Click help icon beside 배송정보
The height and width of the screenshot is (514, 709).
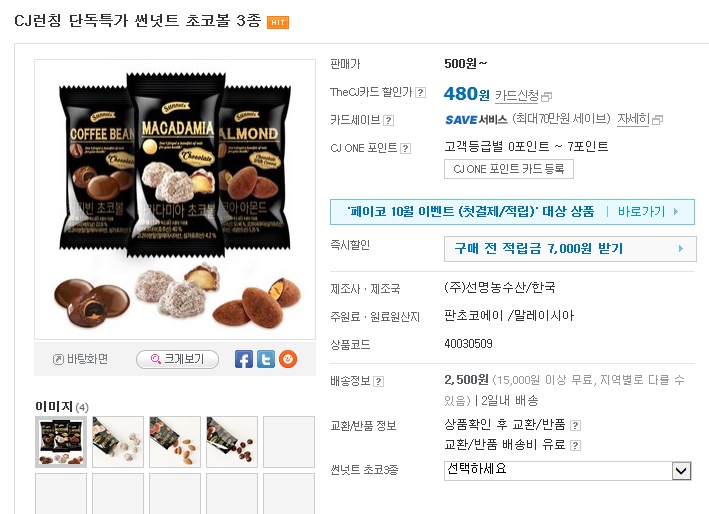pos(379,382)
